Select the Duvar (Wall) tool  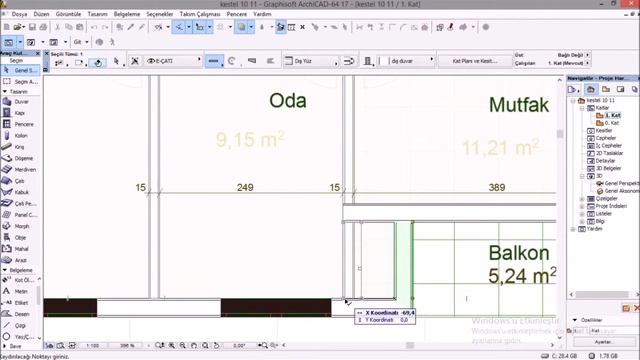pyautogui.click(x=20, y=102)
